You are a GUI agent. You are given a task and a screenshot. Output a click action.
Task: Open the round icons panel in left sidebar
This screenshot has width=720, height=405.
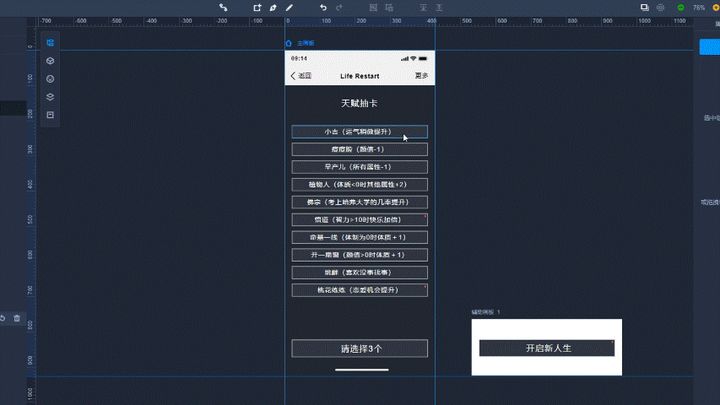coord(50,79)
